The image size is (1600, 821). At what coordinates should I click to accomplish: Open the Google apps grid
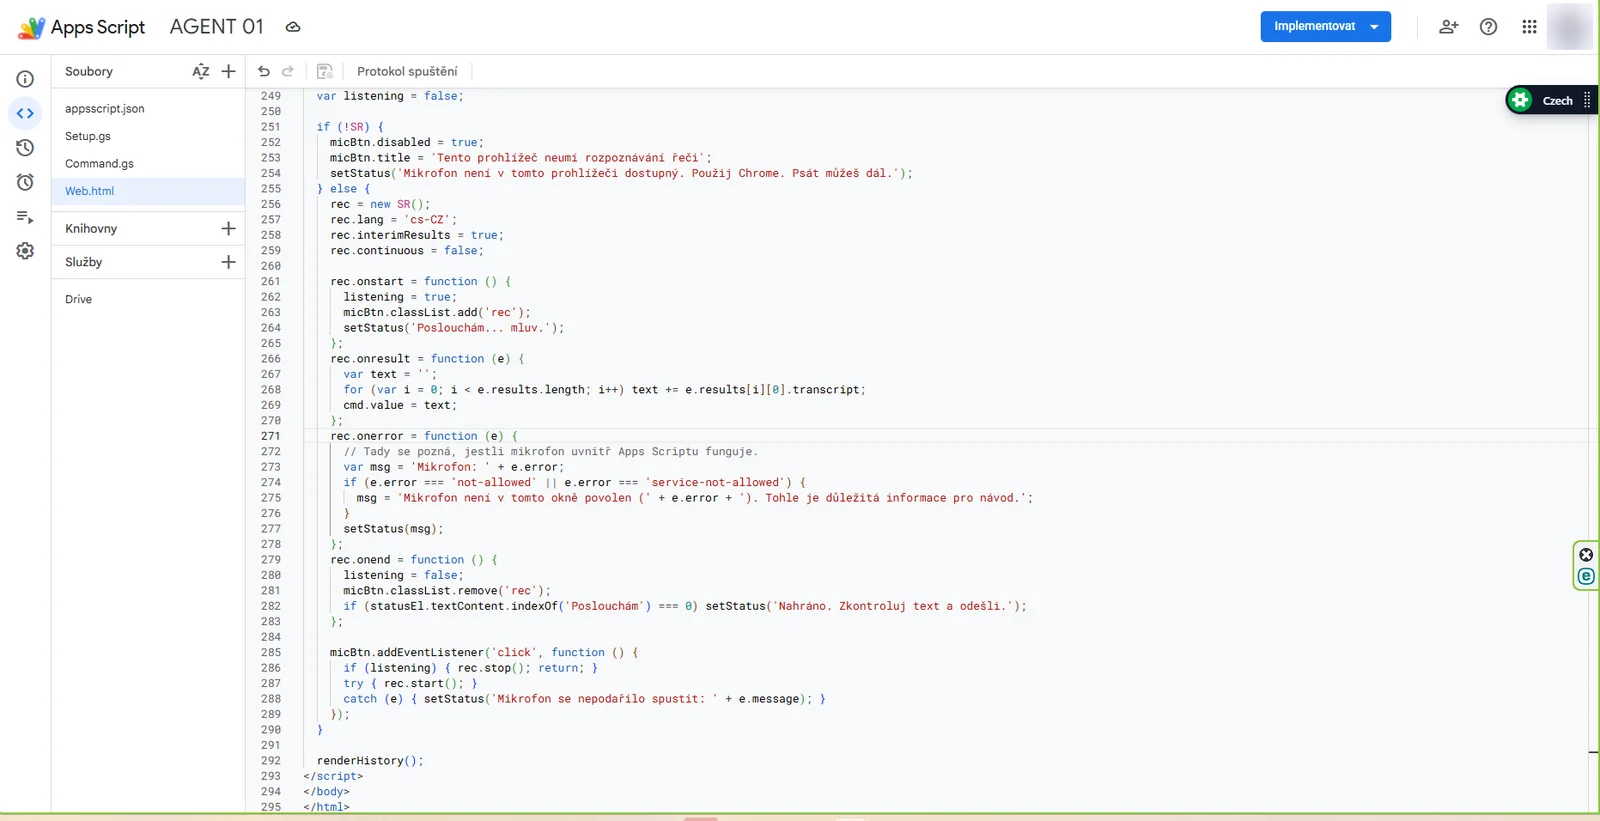tap(1529, 27)
